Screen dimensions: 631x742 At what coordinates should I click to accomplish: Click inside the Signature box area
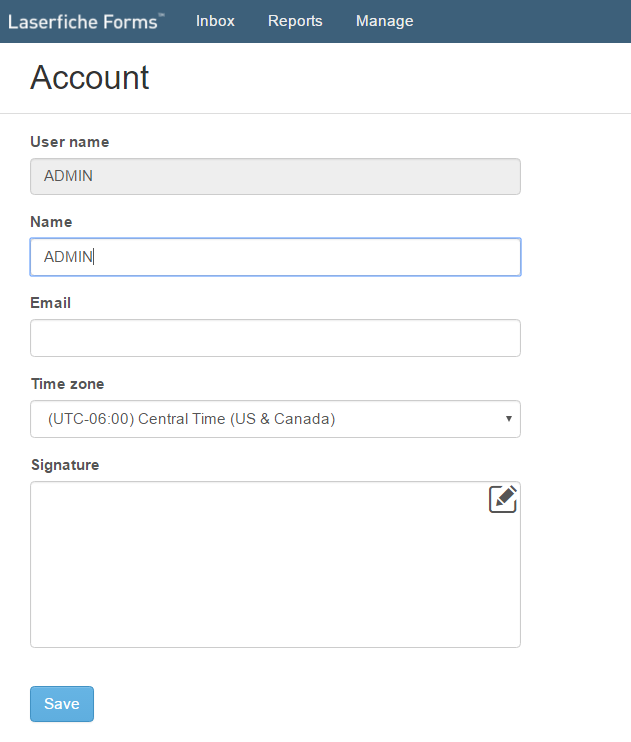(276, 565)
